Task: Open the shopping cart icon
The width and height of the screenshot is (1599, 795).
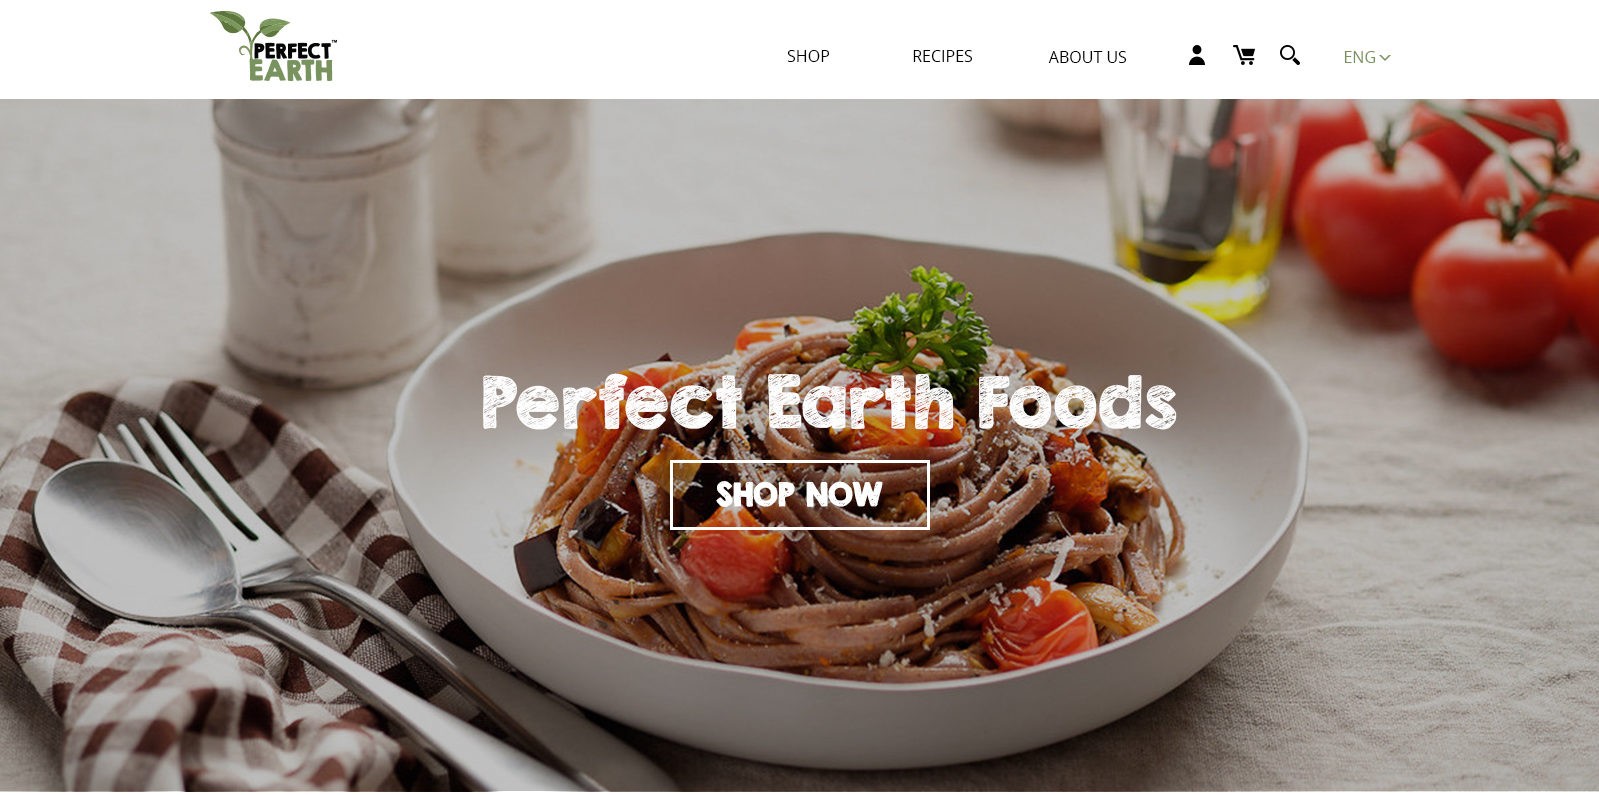Action: tap(1244, 55)
